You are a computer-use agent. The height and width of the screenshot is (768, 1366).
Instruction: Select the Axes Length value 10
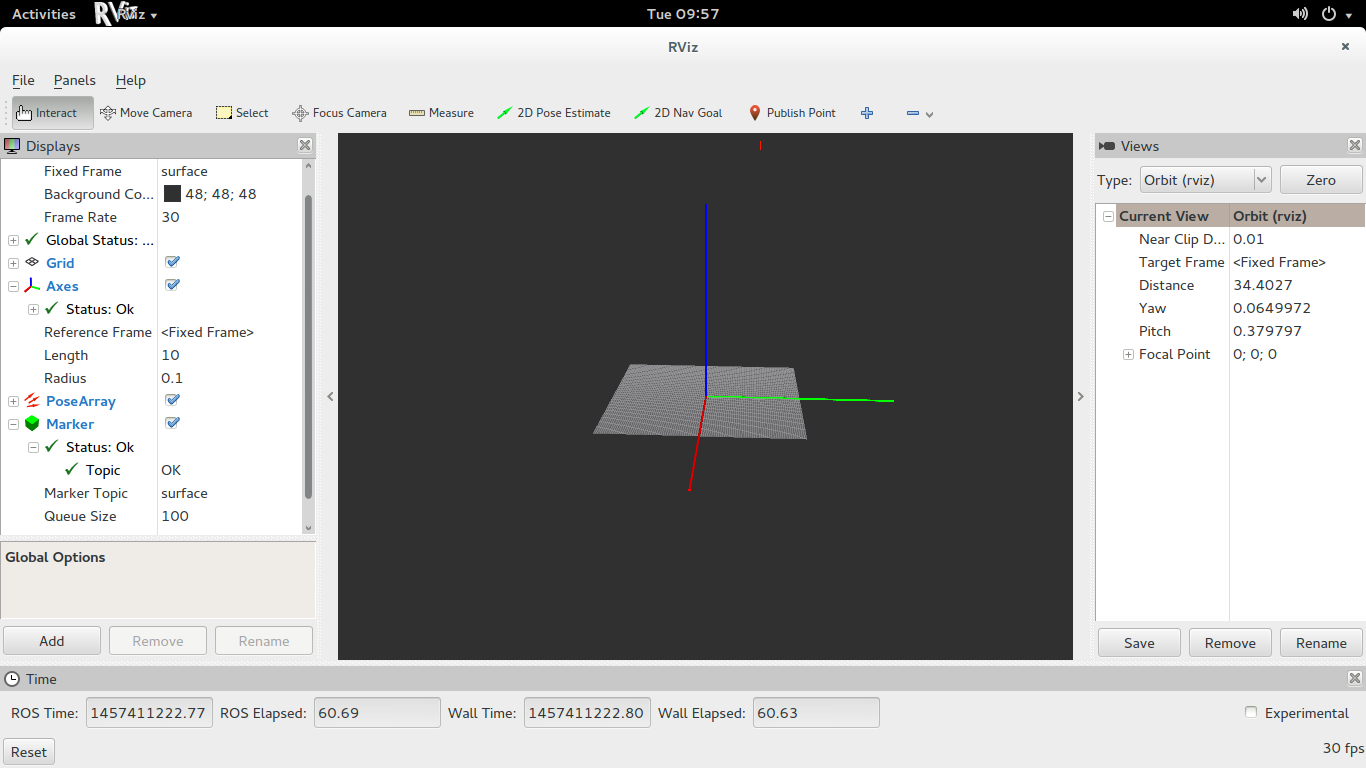170,355
